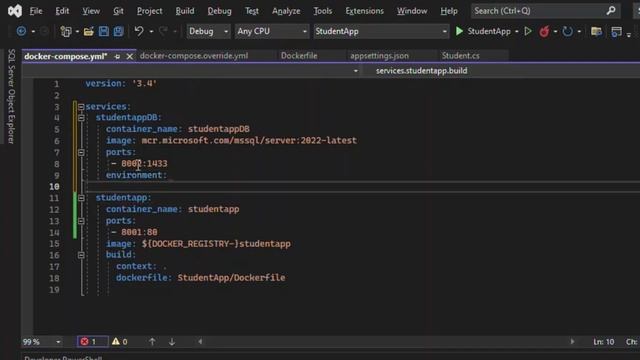Click the new project toolbar icon

66,31
